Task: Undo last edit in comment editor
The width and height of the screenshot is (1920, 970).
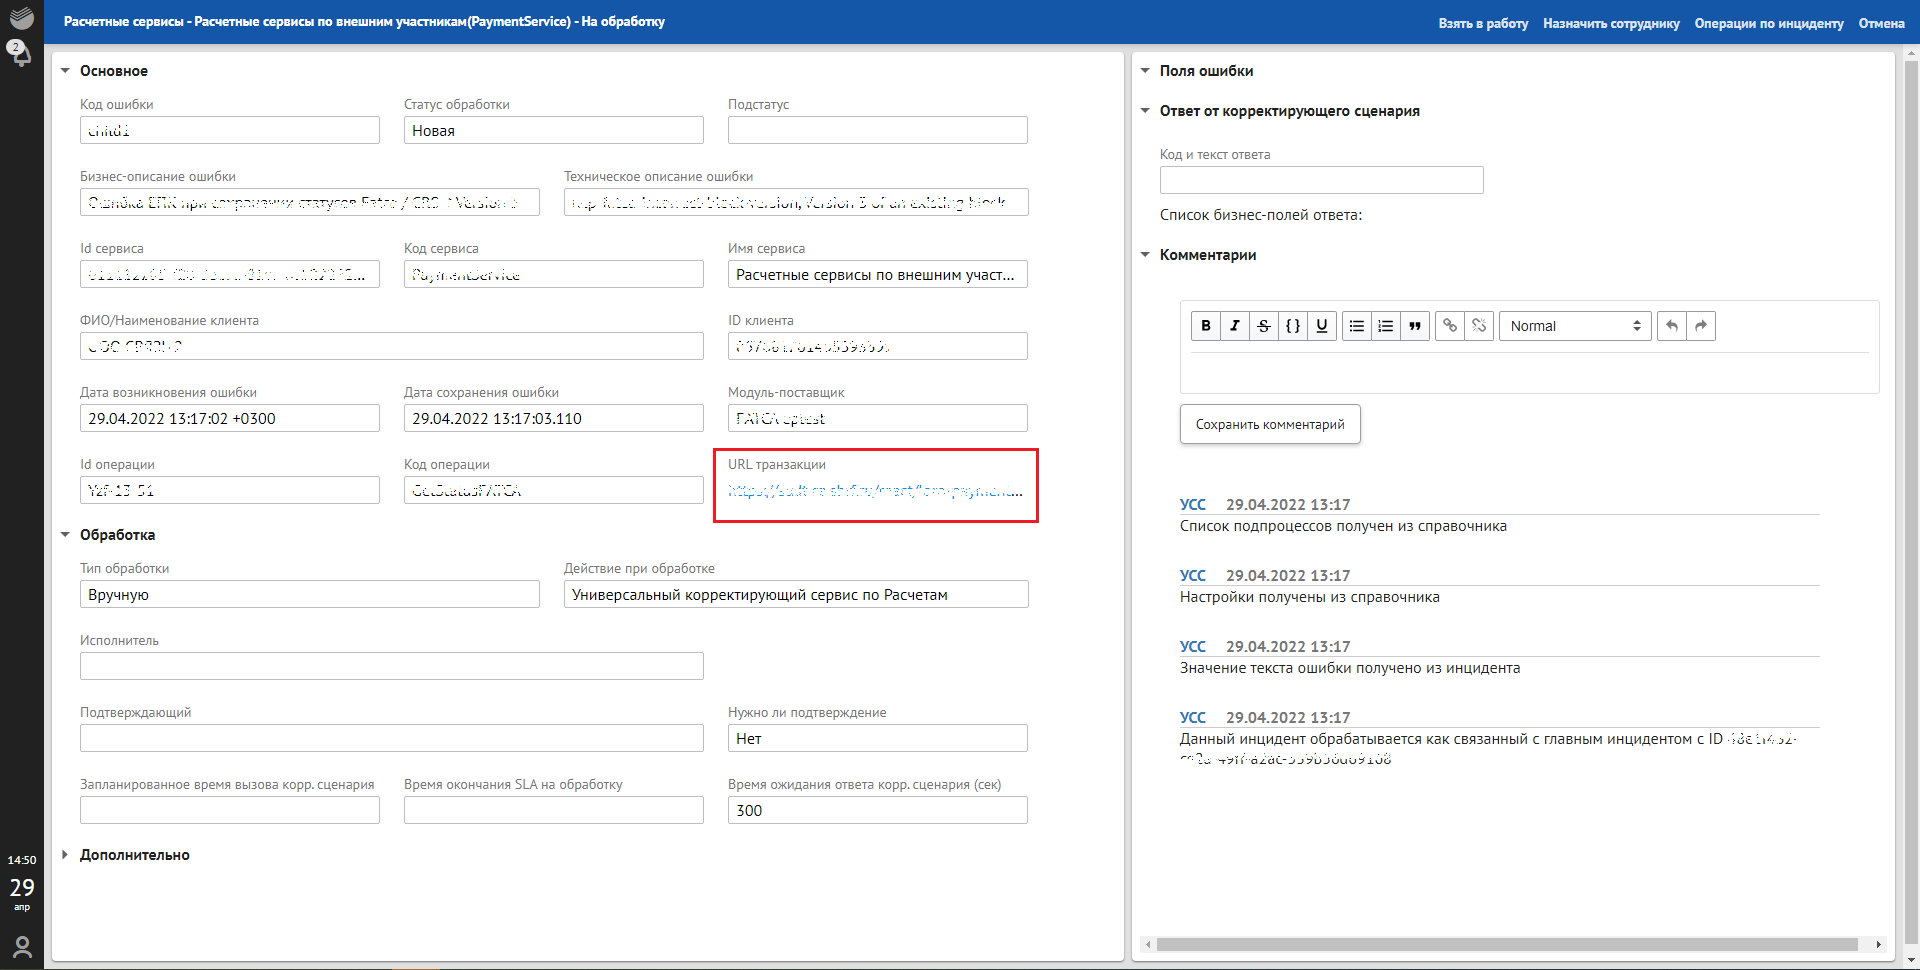Action: (x=1672, y=326)
